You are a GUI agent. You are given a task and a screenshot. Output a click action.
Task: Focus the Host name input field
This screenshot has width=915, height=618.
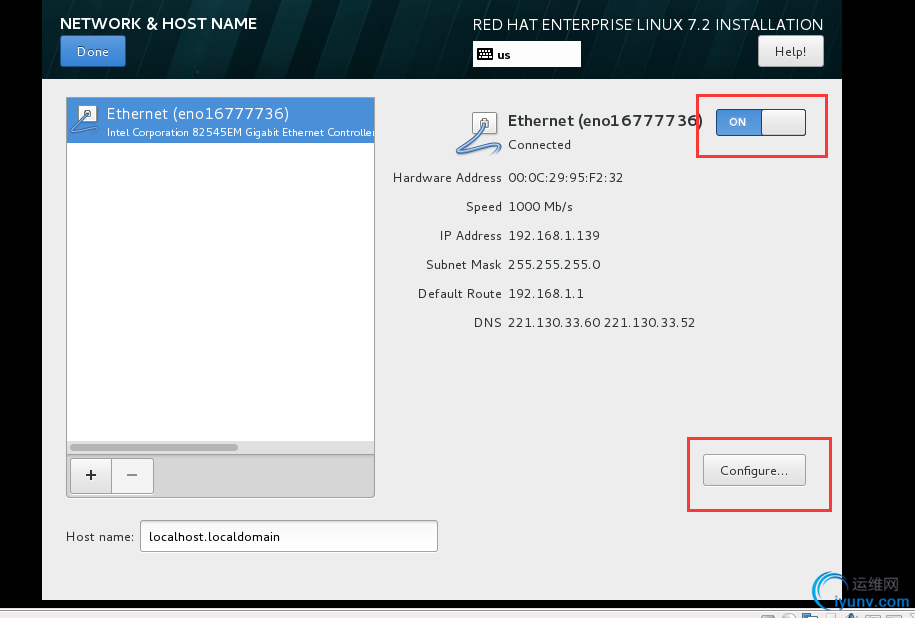[x=289, y=536]
